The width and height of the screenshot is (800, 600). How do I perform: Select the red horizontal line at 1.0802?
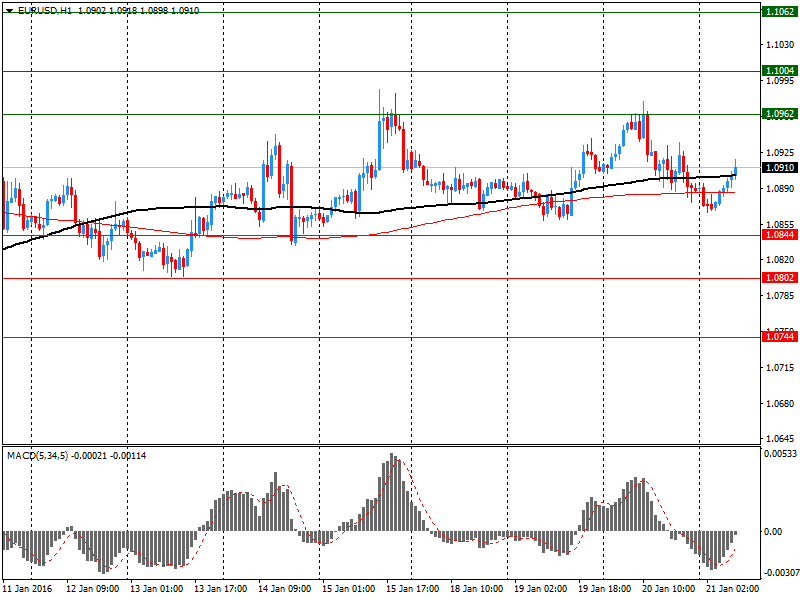(x=381, y=279)
